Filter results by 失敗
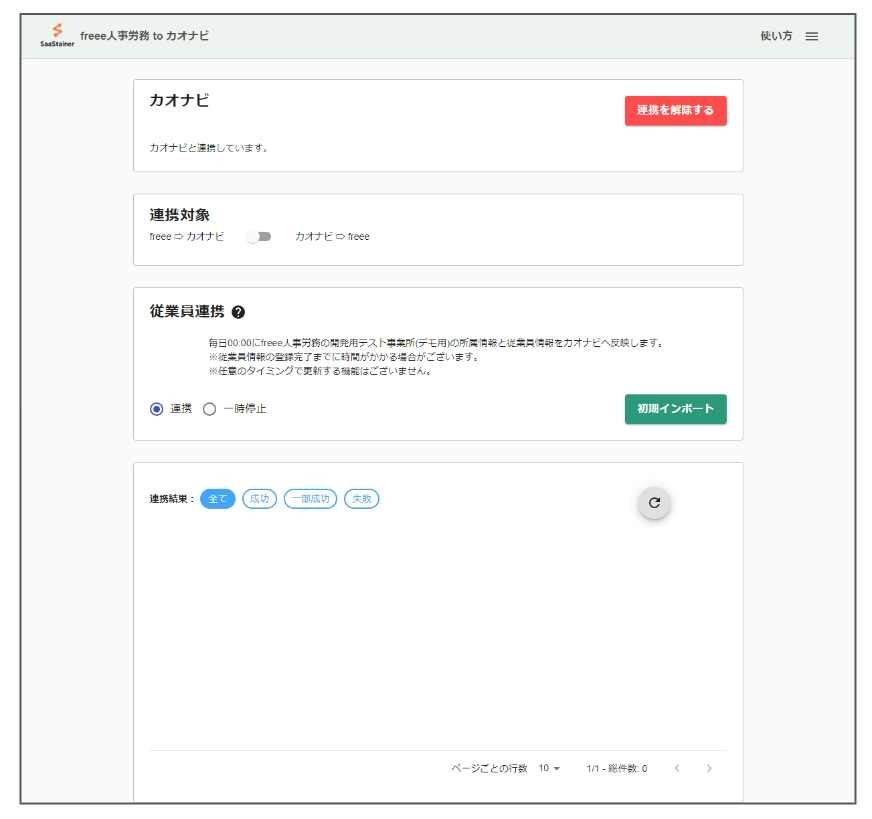 click(x=361, y=499)
